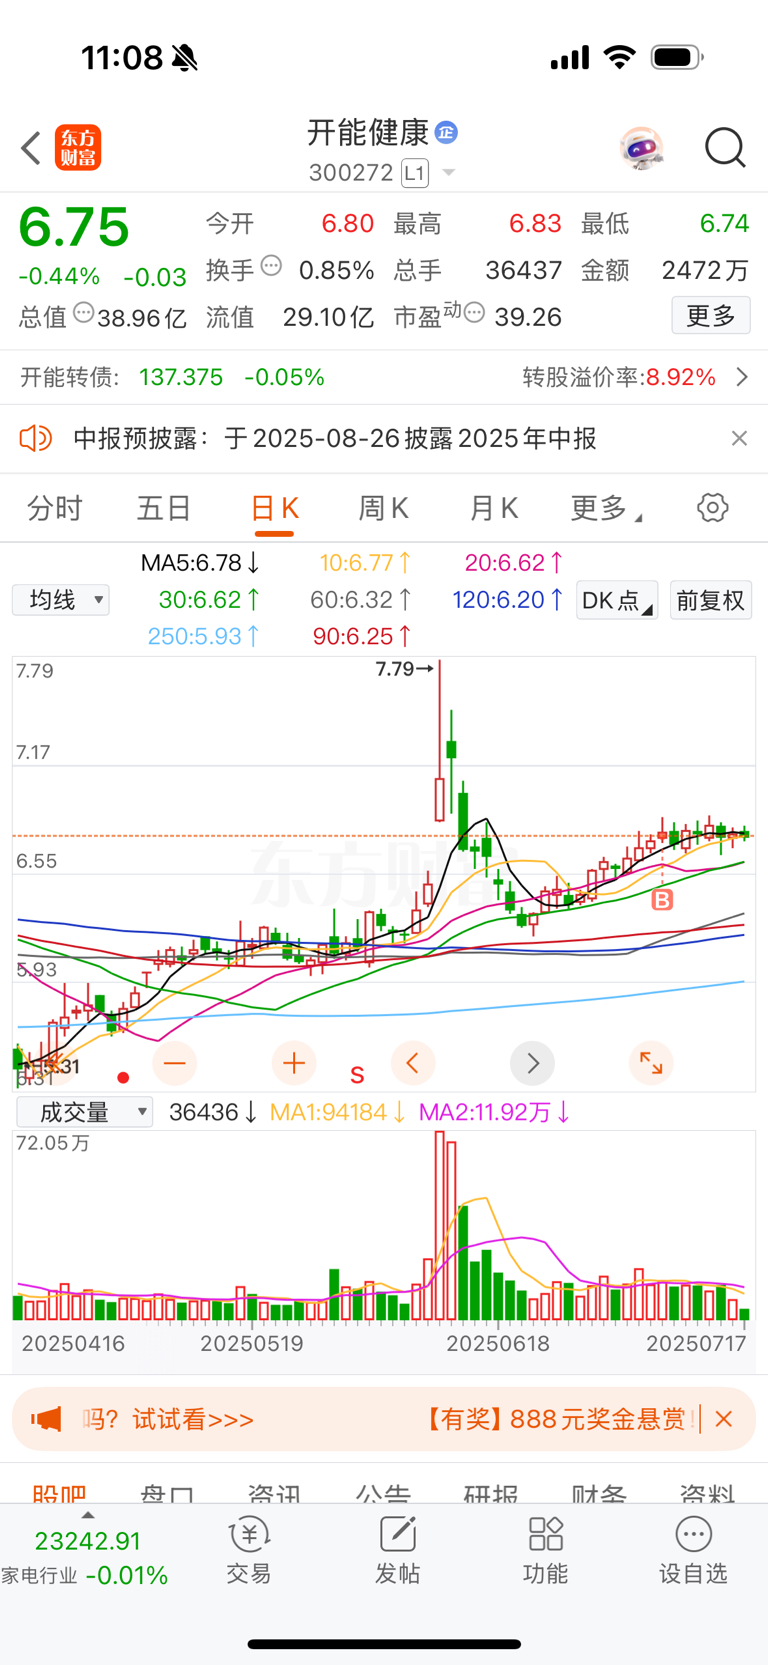Tap the red dot marker under chart
Image resolution: width=769 pixels, height=1665 pixels.
tap(123, 1077)
